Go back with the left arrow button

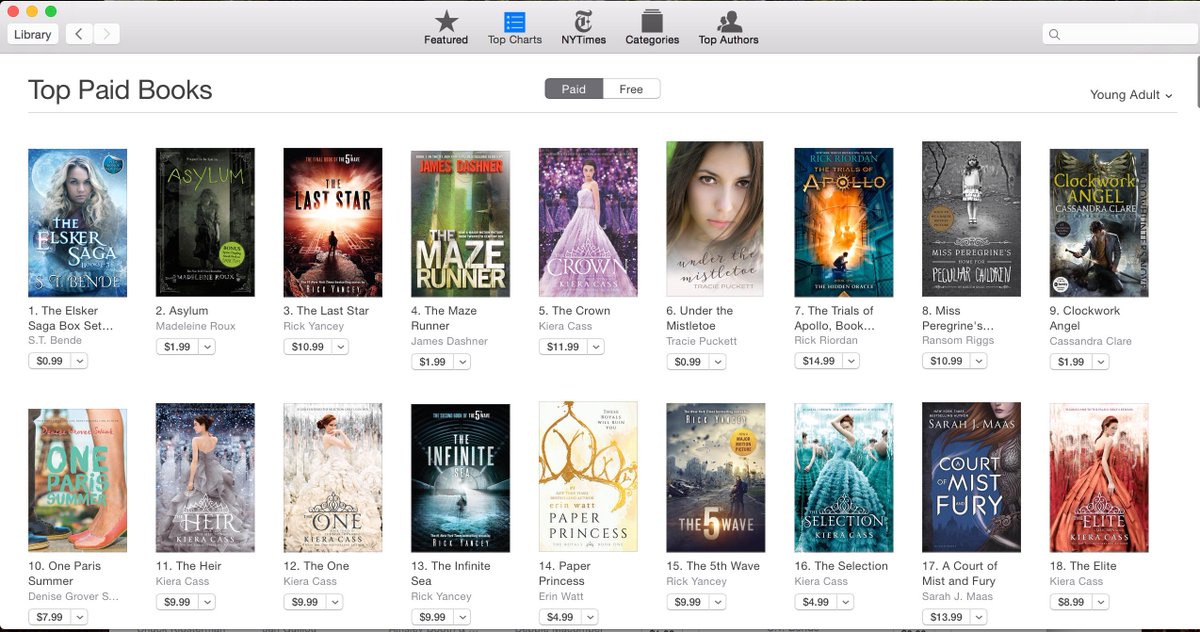79,34
